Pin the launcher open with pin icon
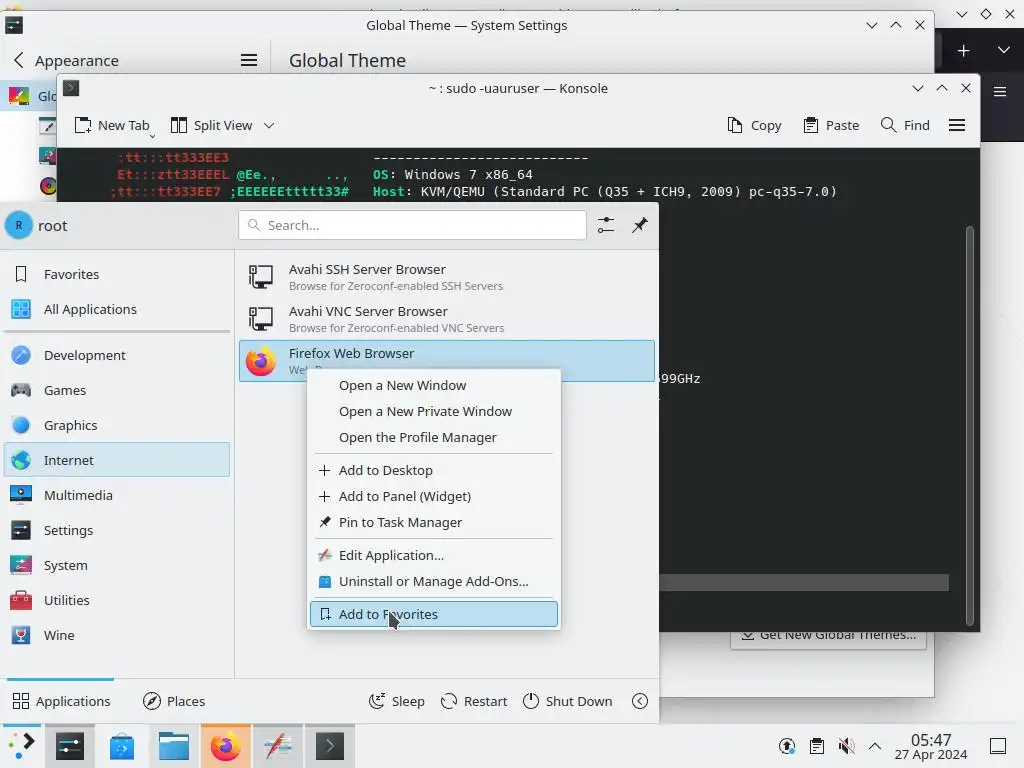 [640, 225]
